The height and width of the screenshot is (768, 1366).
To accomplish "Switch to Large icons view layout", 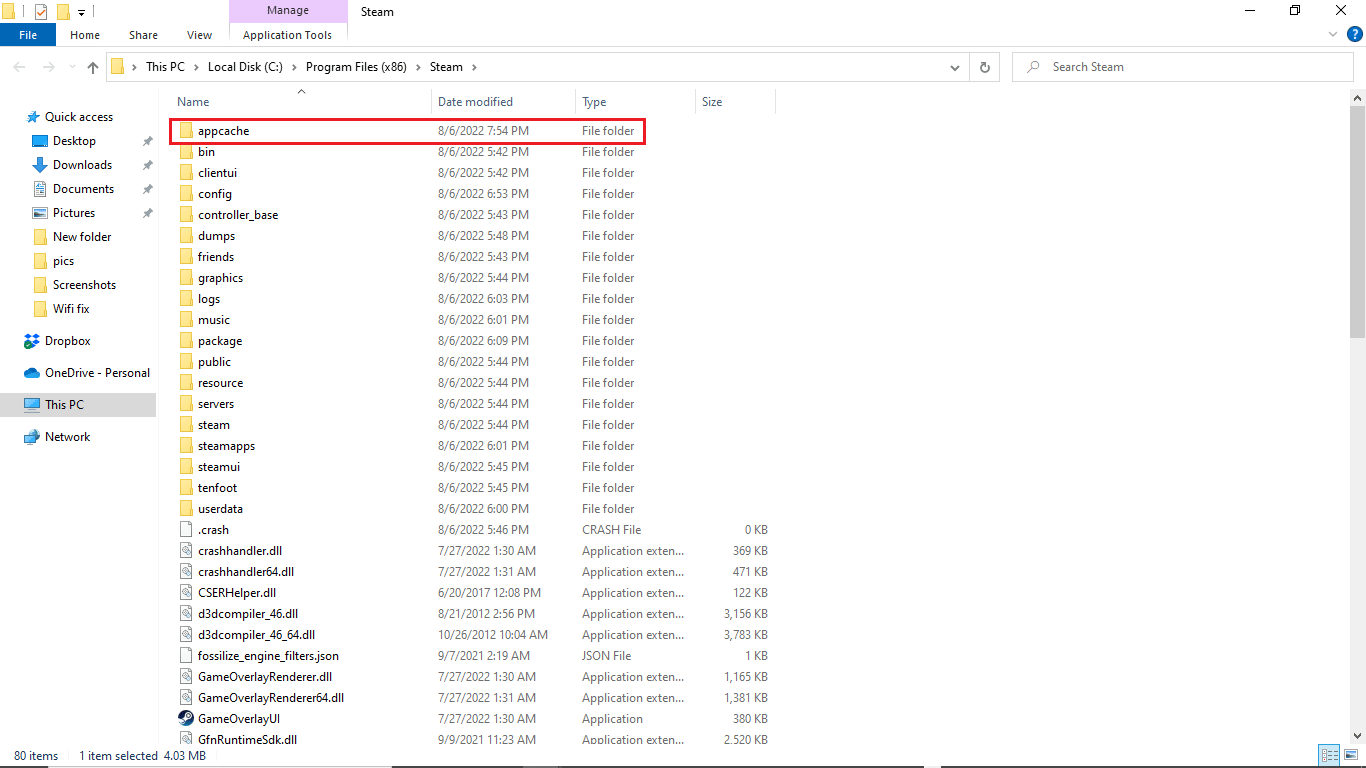I will (x=1351, y=756).
